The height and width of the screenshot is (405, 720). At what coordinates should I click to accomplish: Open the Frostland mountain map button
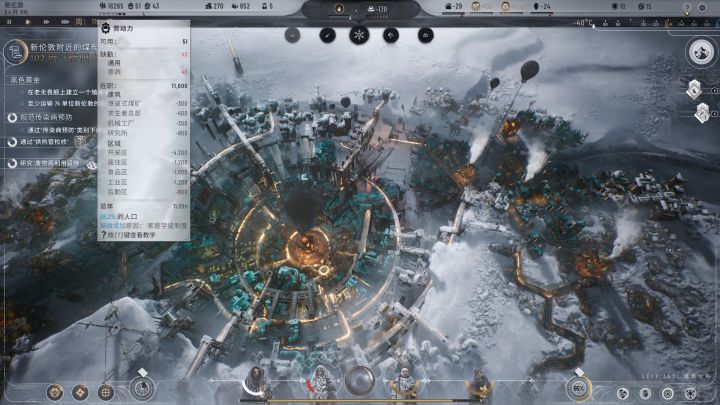pos(701,52)
